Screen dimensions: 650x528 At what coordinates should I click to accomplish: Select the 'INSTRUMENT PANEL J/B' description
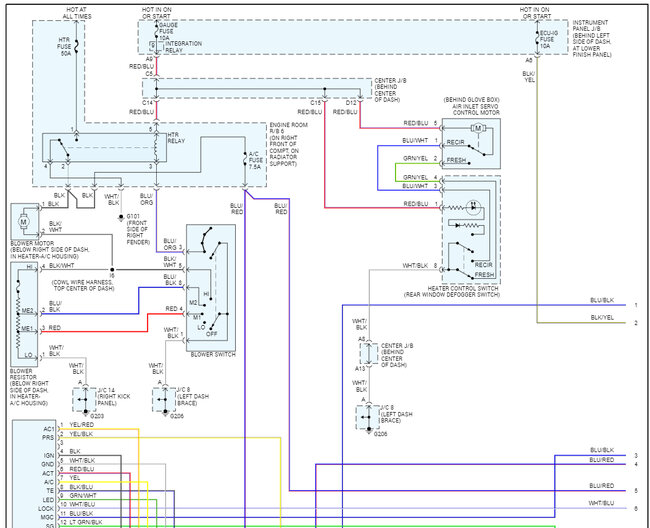click(592, 39)
